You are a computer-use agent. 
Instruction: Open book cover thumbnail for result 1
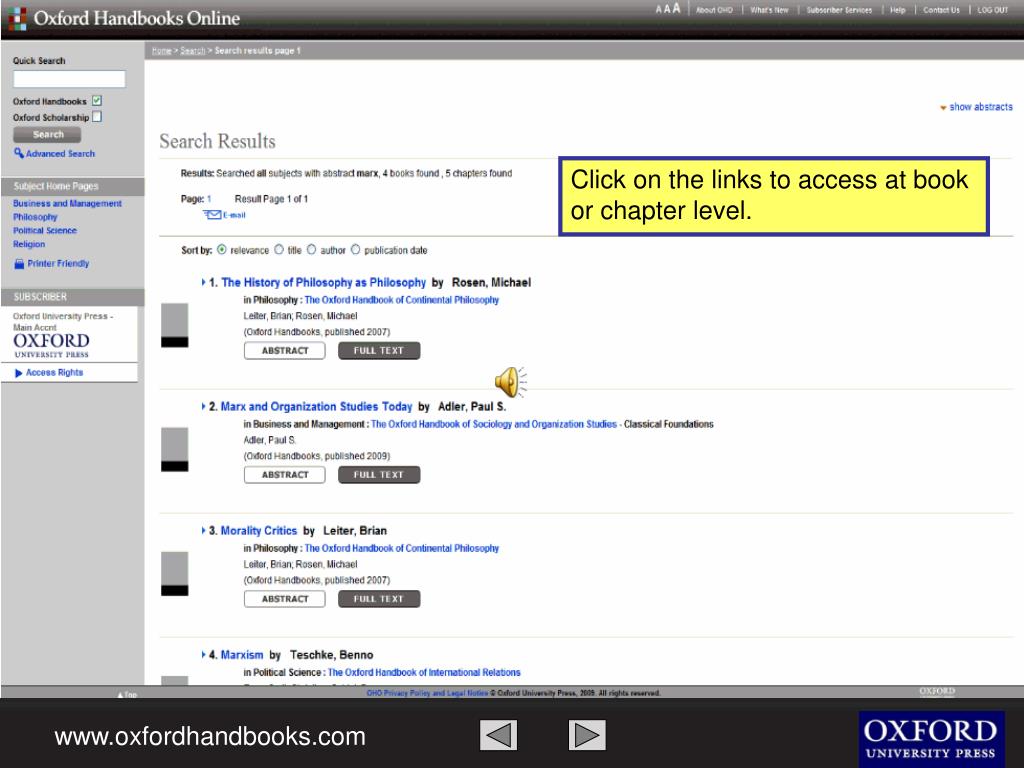tap(174, 325)
